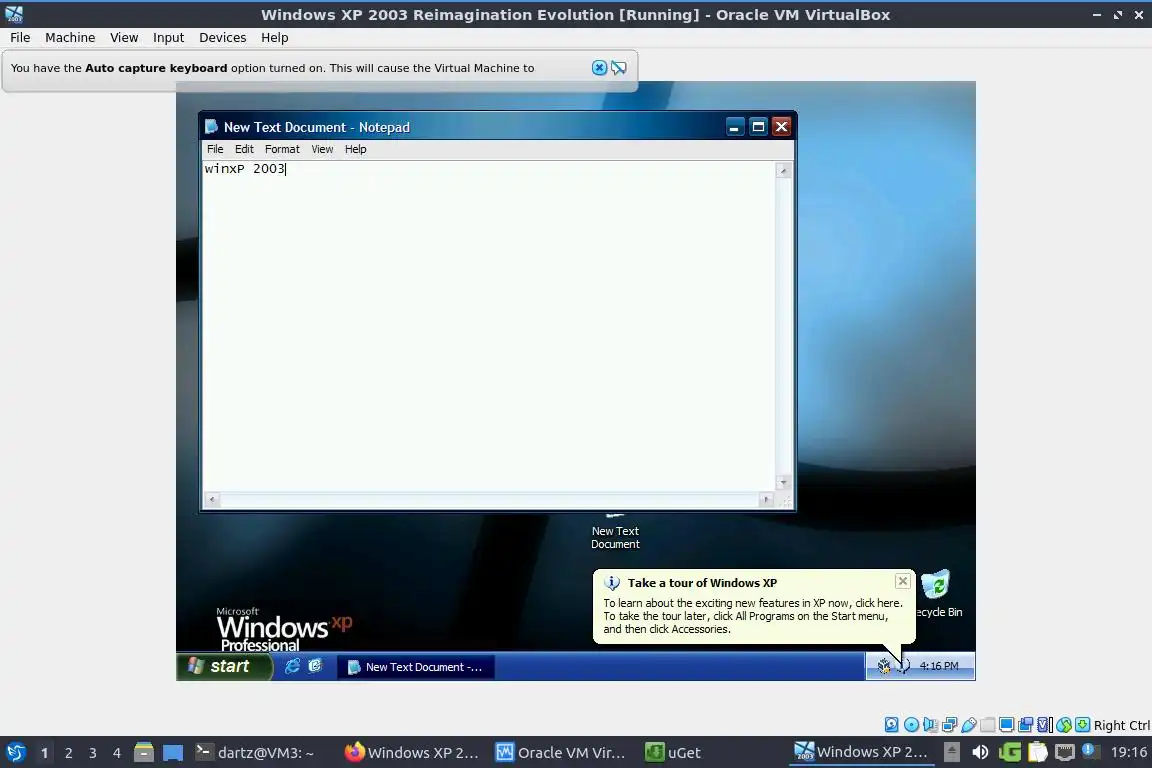Launch Internet Explorer from XP quick launch
The width and height of the screenshot is (1152, 768).
(292, 666)
